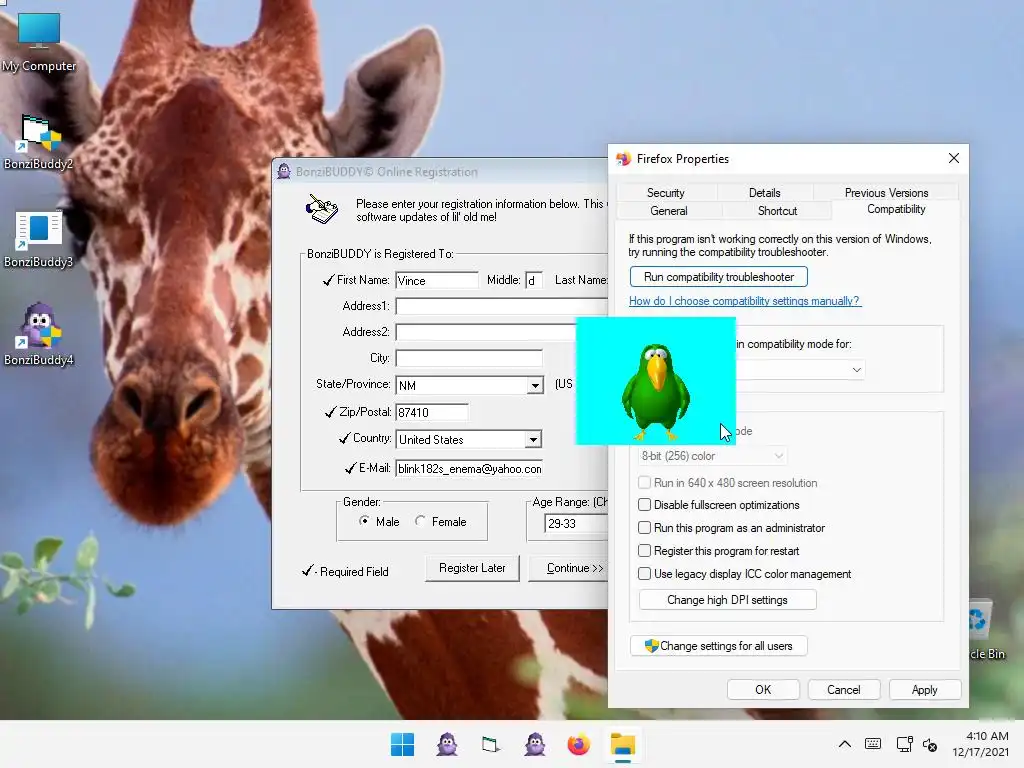
Task: Click the First Name field in registration
Action: point(437,280)
